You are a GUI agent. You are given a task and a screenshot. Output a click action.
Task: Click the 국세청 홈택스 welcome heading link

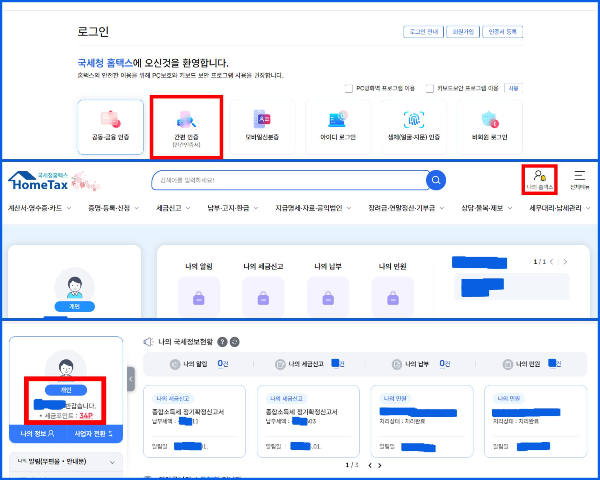pyautogui.click(x=105, y=63)
